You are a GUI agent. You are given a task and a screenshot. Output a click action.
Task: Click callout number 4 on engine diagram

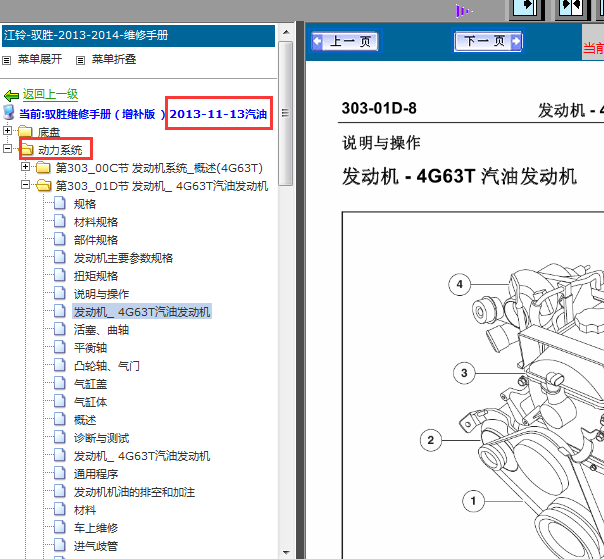point(459,284)
